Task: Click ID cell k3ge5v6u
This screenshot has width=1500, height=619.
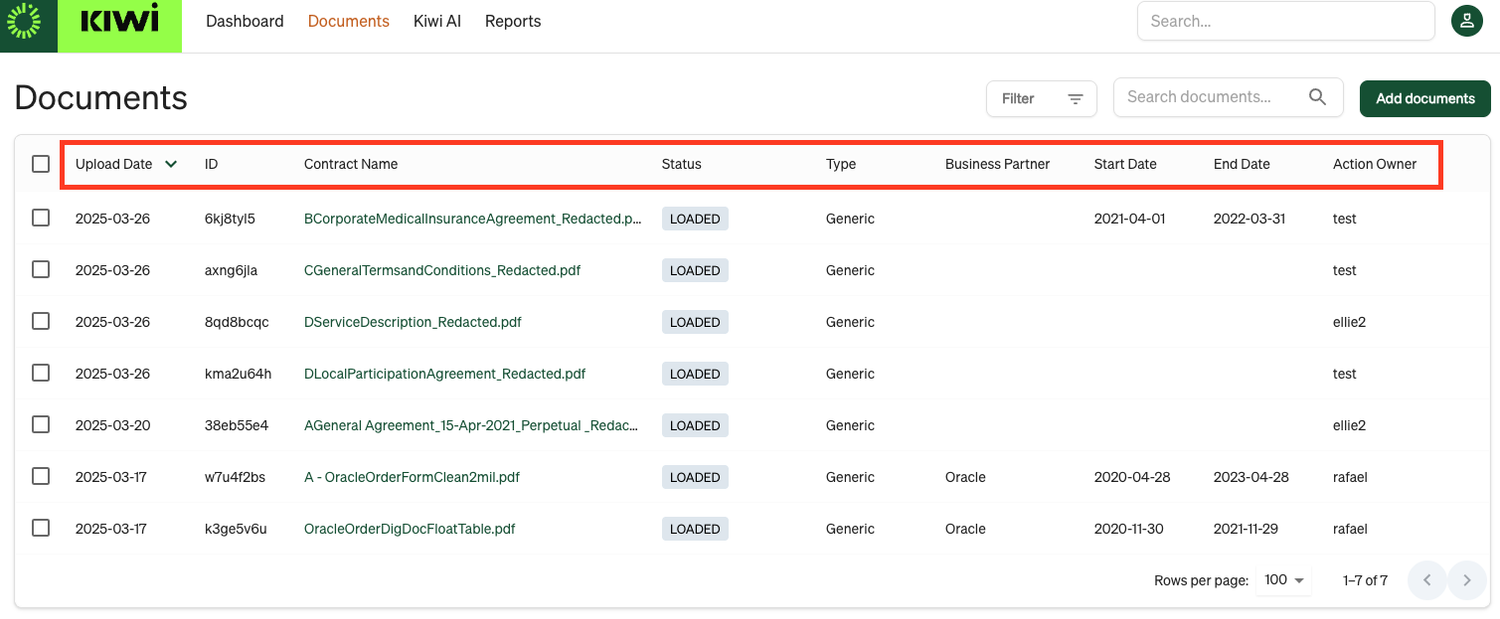Action: click(x=235, y=529)
